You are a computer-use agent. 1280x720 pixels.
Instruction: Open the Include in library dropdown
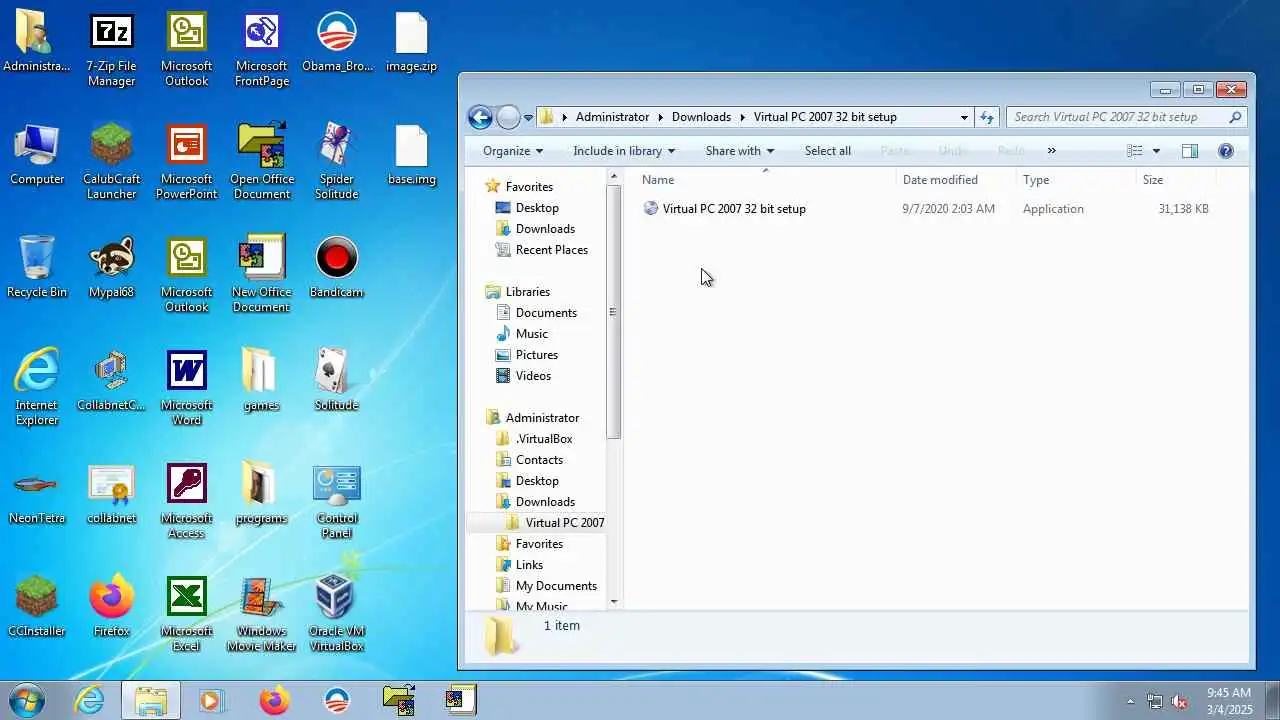(x=624, y=151)
